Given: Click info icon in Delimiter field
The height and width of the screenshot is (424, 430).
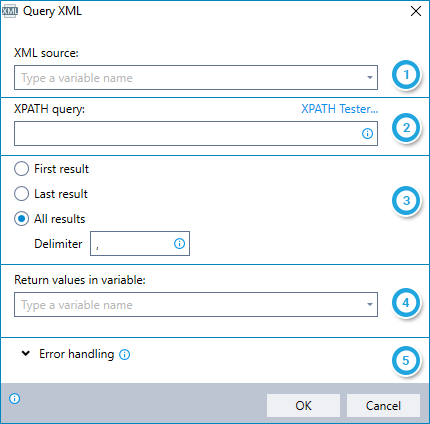Looking at the screenshot, I should pyautogui.click(x=179, y=244).
